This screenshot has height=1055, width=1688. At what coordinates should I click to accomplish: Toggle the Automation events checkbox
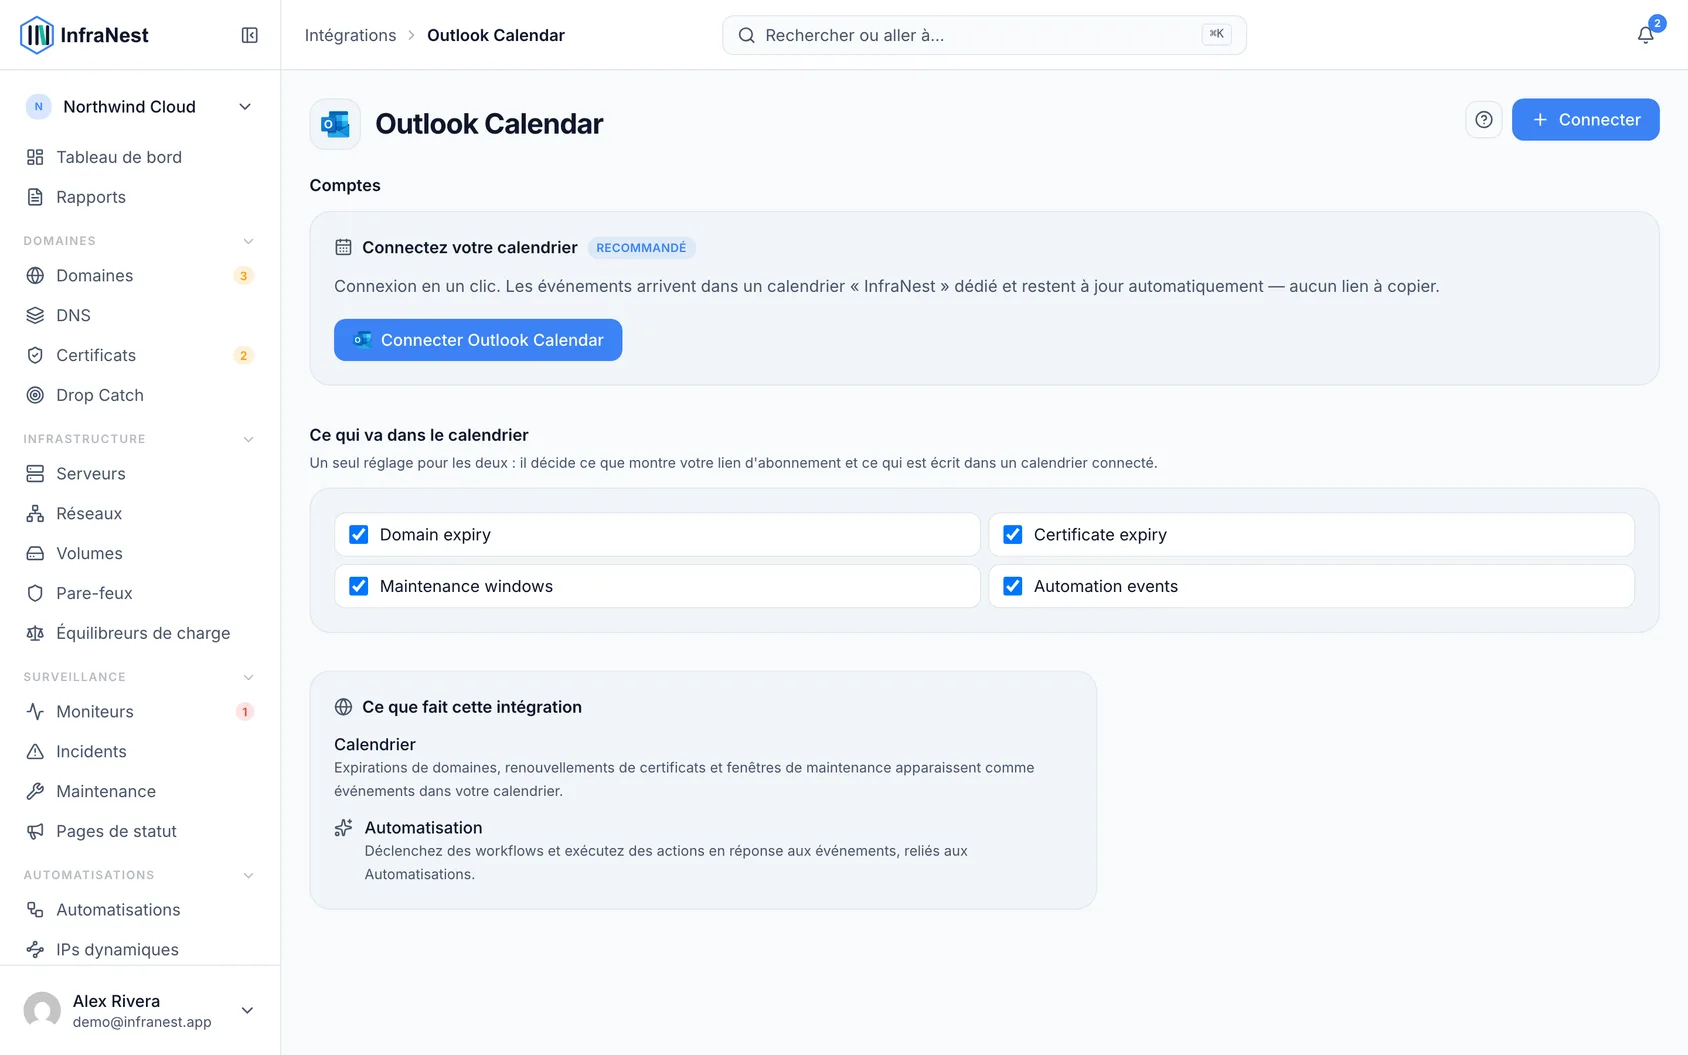[1012, 586]
